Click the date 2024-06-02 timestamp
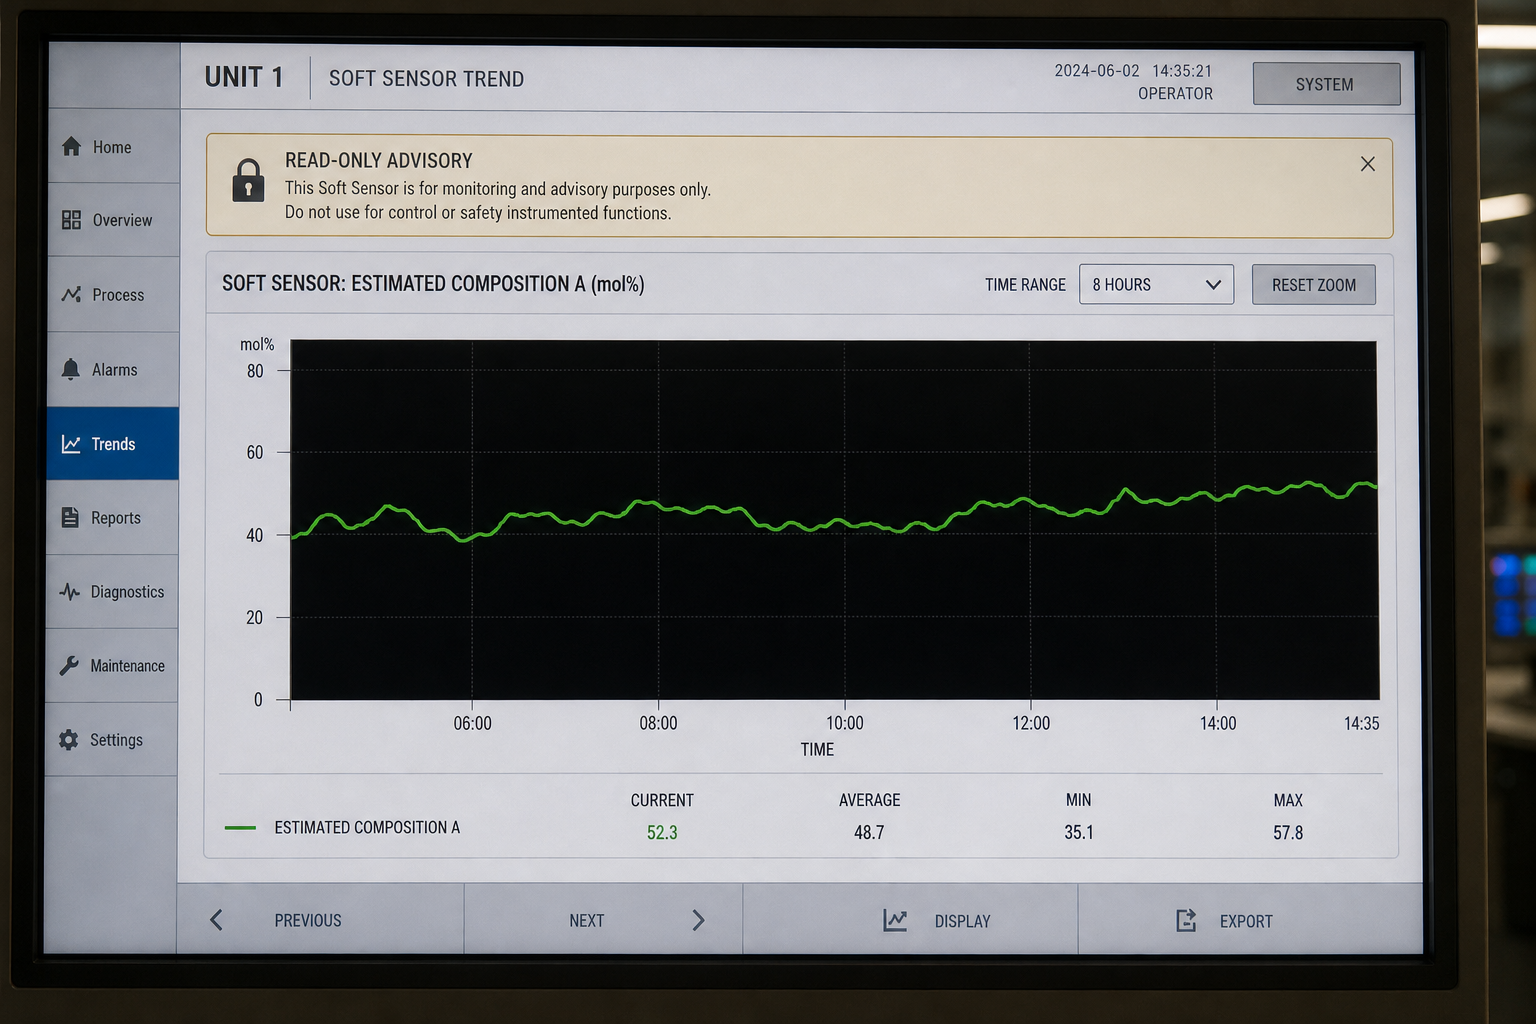The width and height of the screenshot is (1536, 1024). coord(1097,71)
